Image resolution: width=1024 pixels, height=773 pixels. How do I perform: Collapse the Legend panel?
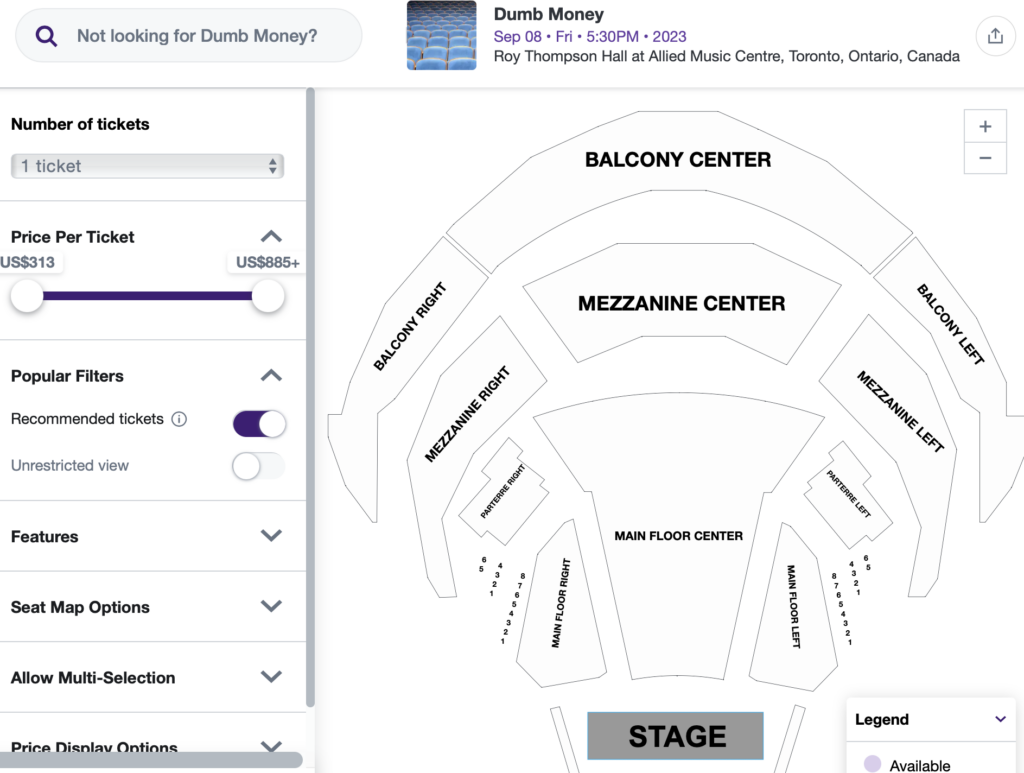(1000, 719)
